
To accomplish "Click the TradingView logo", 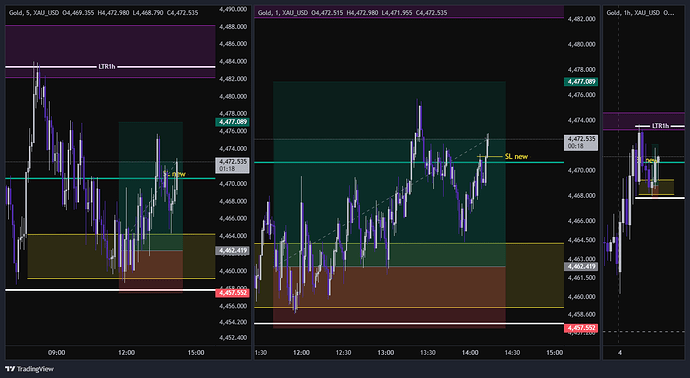I will pos(29,369).
